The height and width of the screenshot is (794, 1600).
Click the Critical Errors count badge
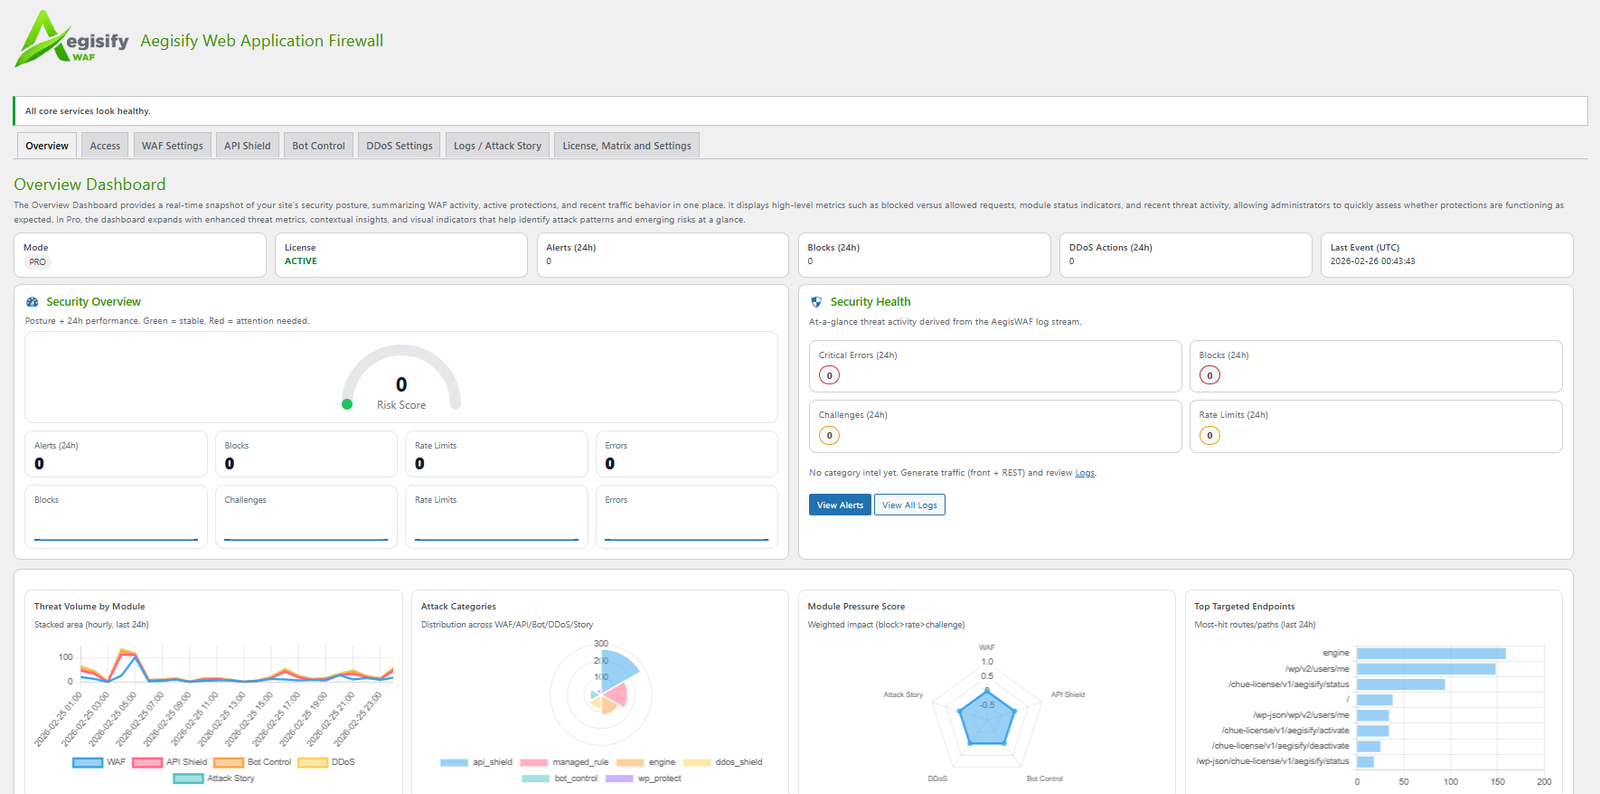[x=829, y=376]
